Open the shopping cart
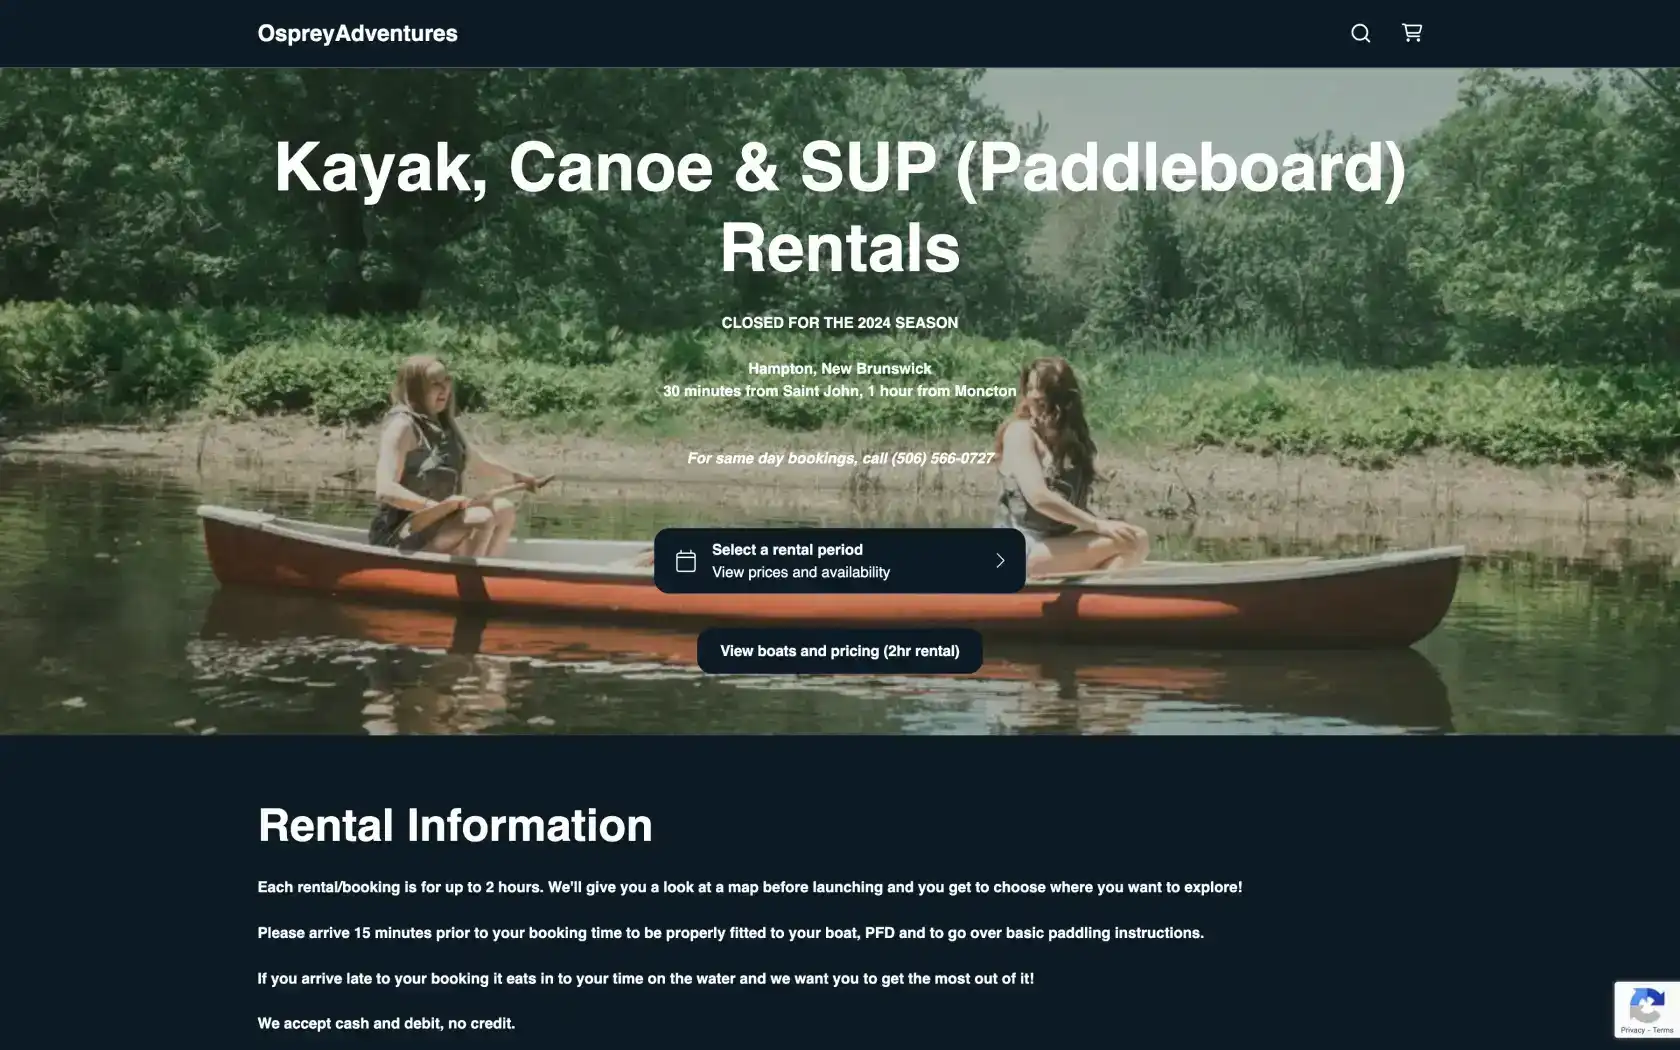This screenshot has height=1050, width=1680. tap(1411, 34)
